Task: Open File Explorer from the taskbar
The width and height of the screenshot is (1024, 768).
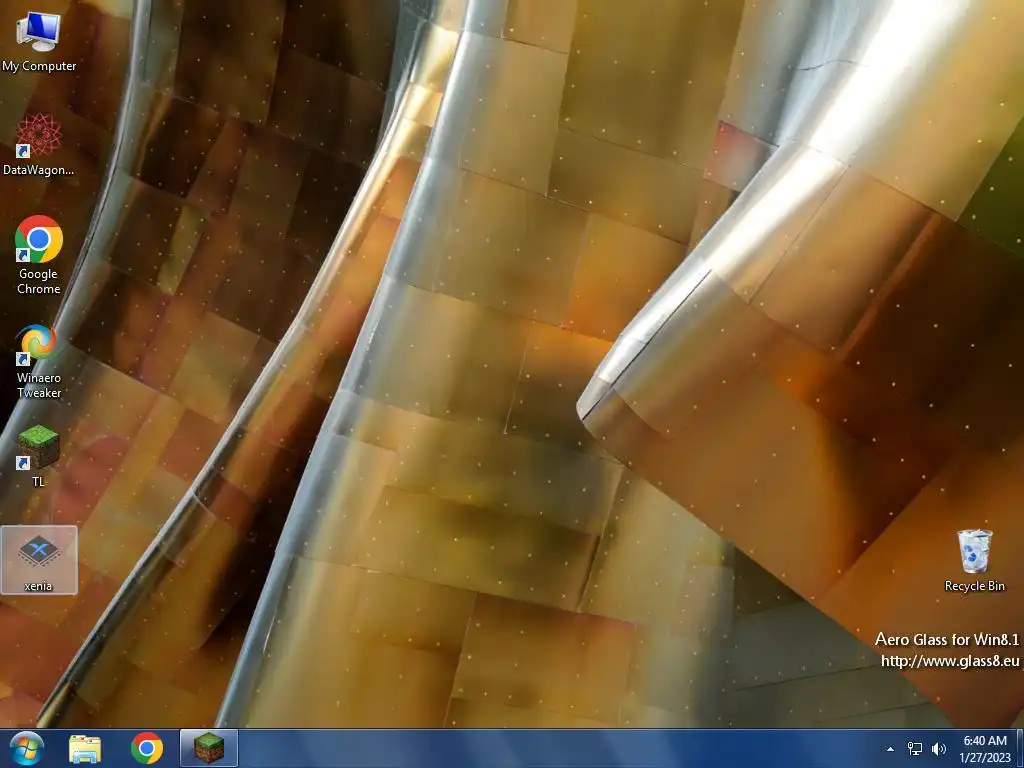Action: coord(85,748)
